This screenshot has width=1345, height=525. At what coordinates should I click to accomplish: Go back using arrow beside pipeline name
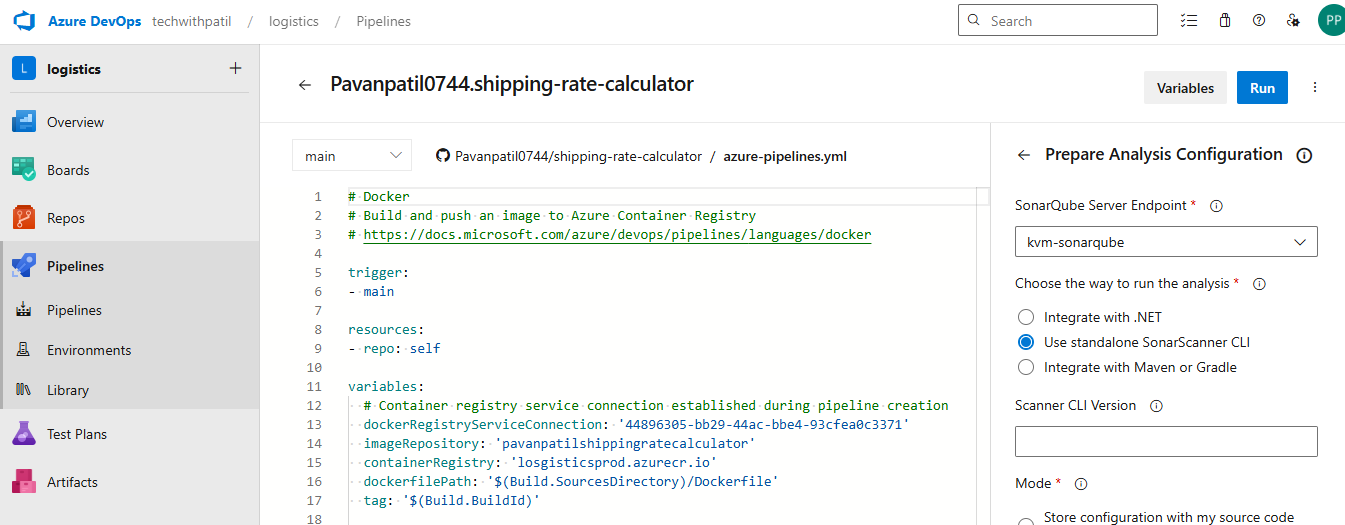(x=305, y=86)
